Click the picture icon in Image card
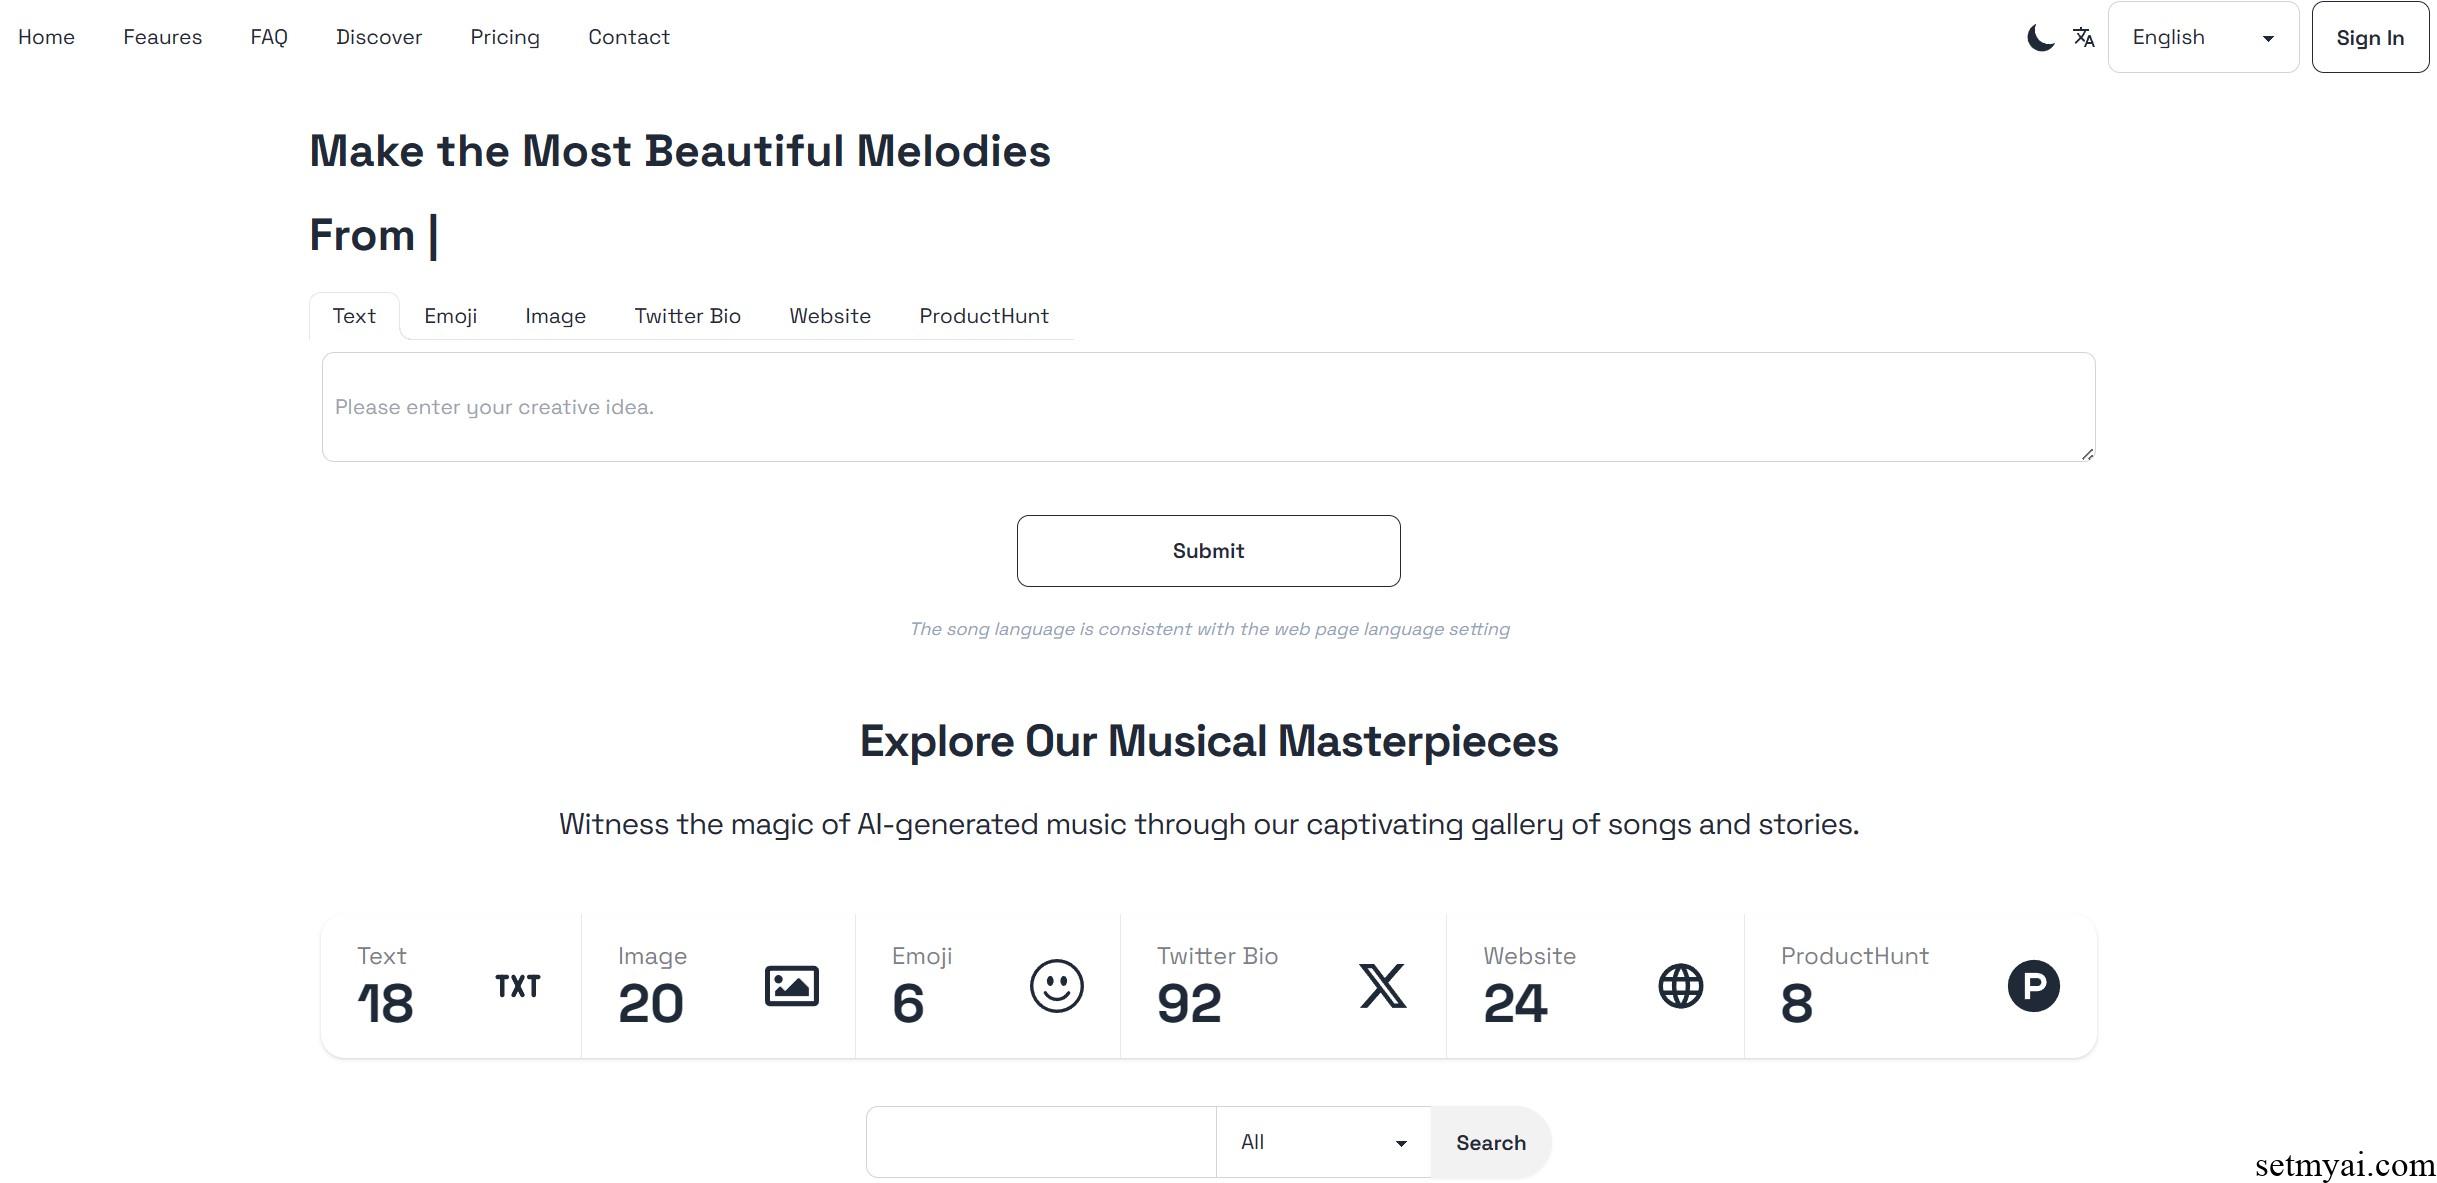The height and width of the screenshot is (1183, 2437). pos(791,986)
